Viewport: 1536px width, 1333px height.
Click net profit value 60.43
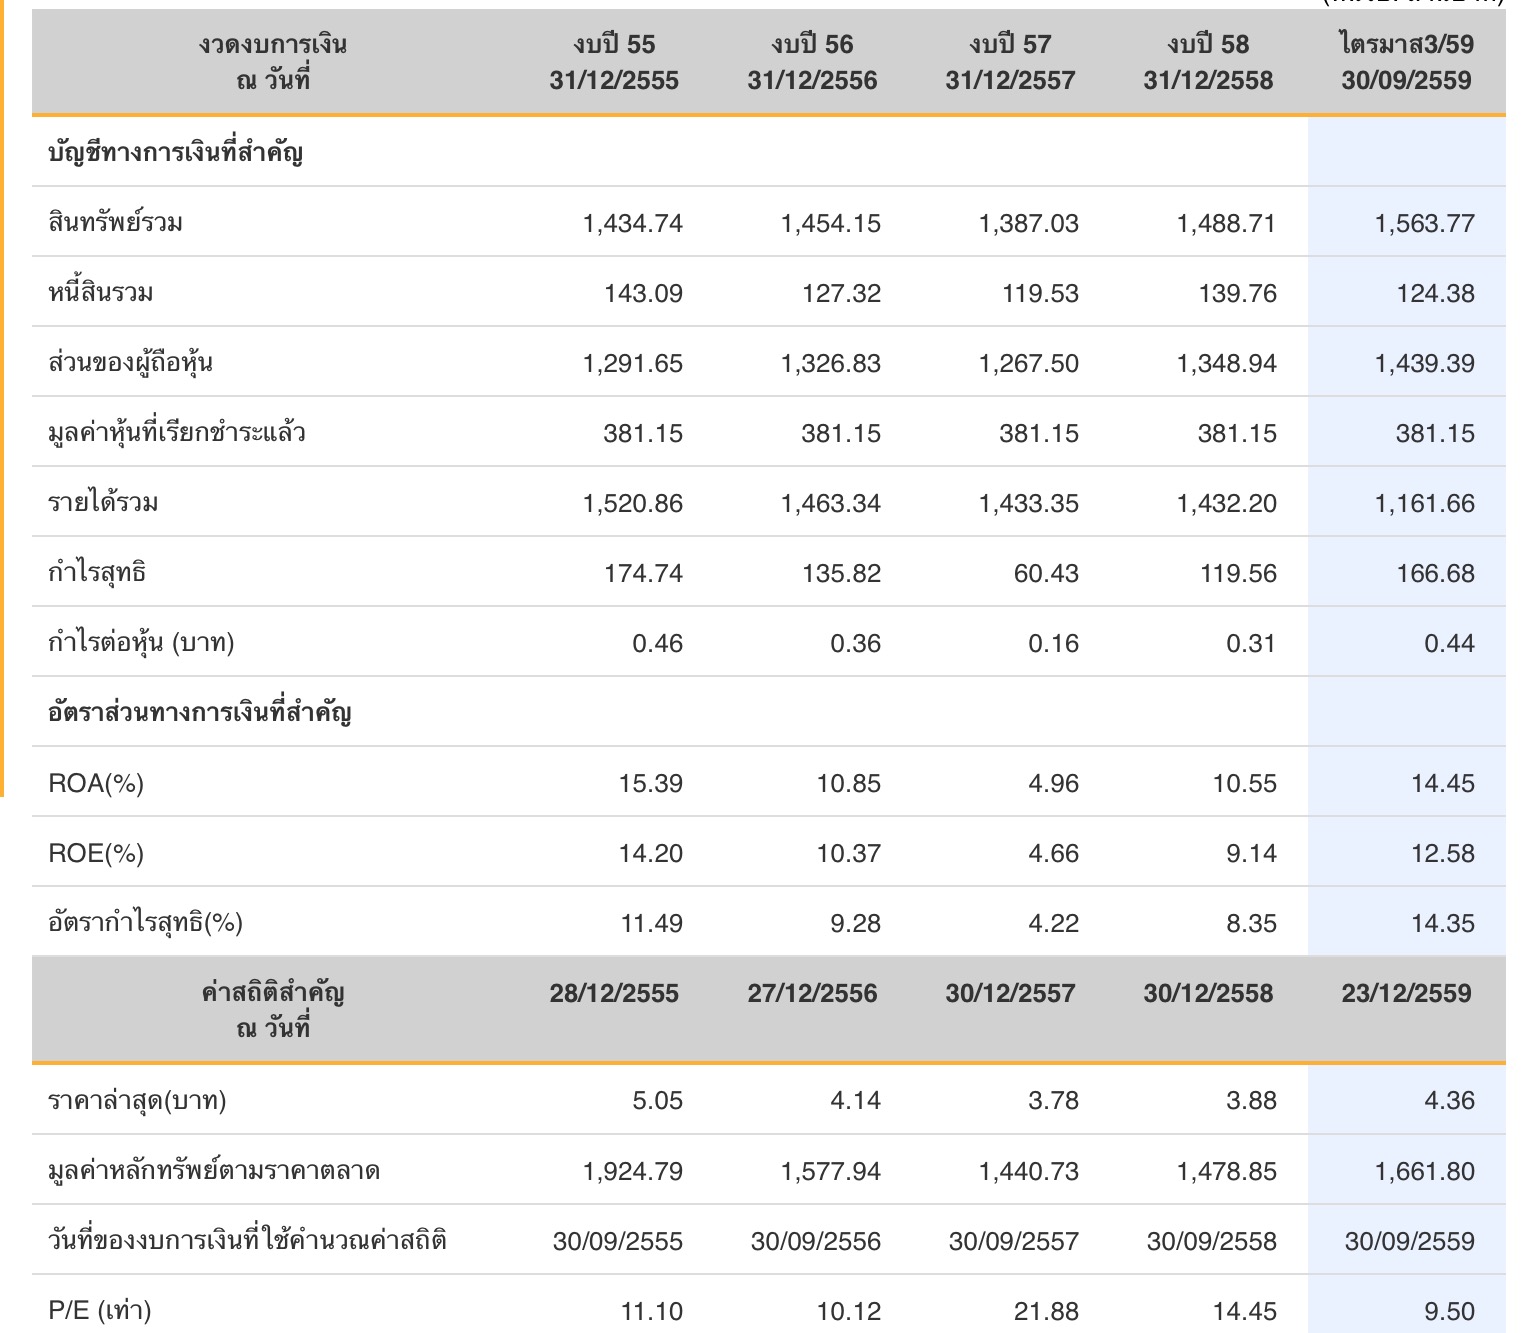click(1047, 573)
